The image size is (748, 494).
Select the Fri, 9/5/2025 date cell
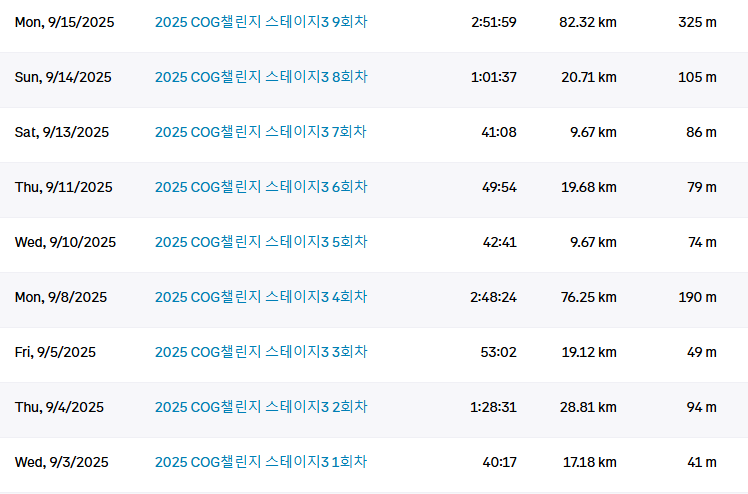tap(55, 352)
